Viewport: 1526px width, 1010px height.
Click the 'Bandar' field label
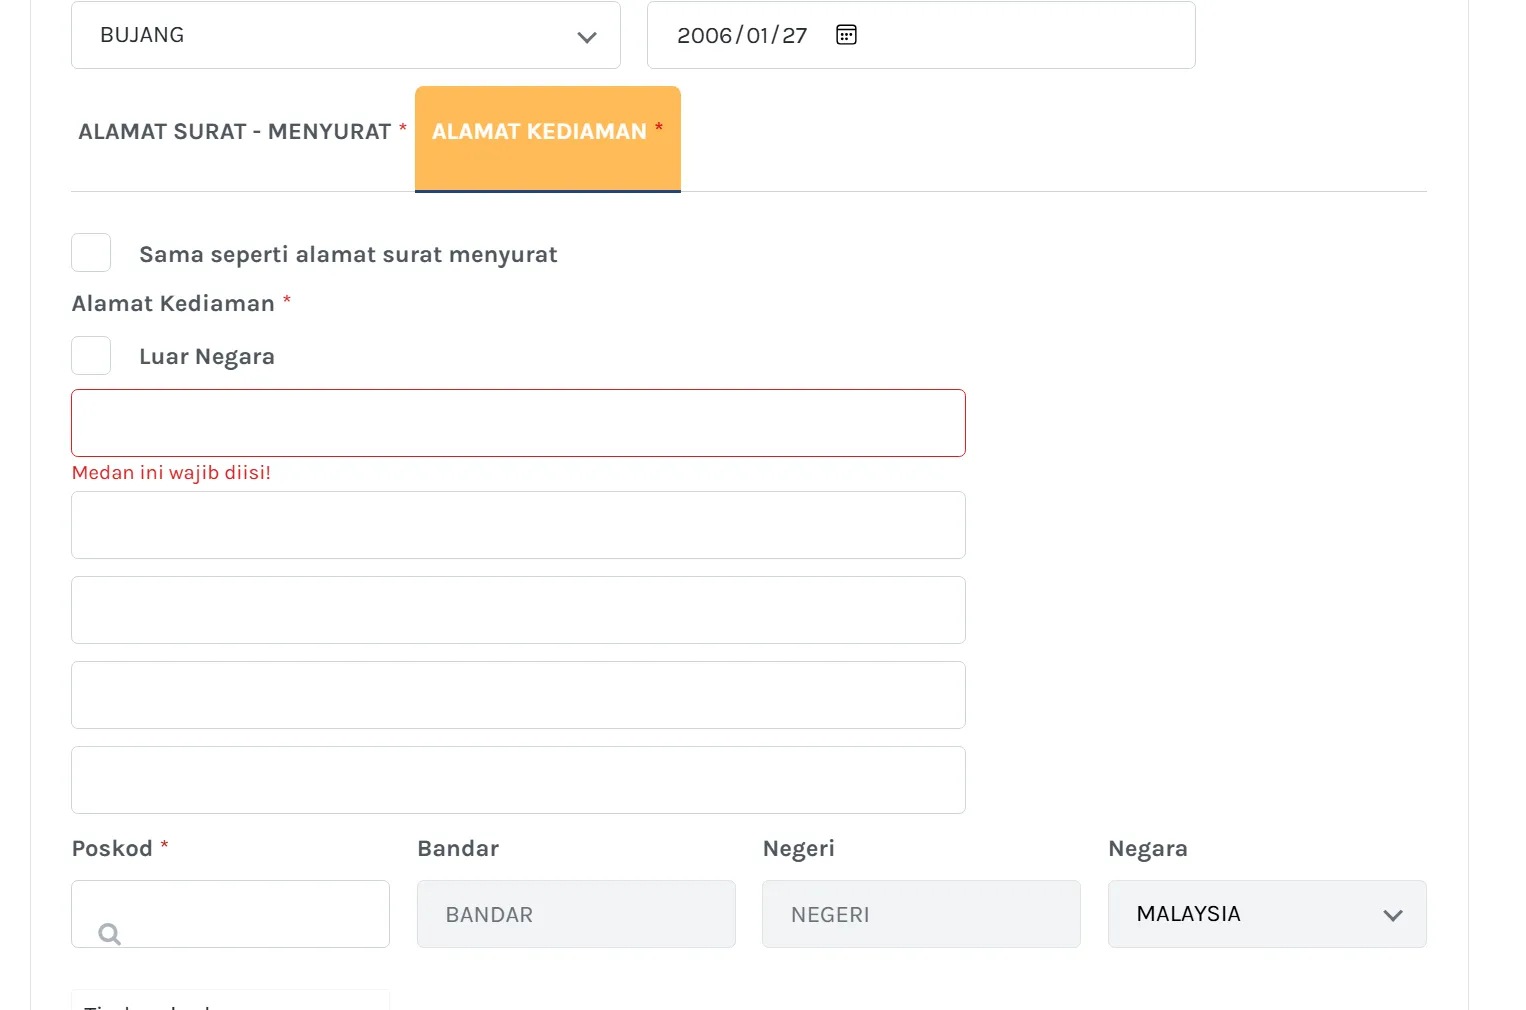458,849
